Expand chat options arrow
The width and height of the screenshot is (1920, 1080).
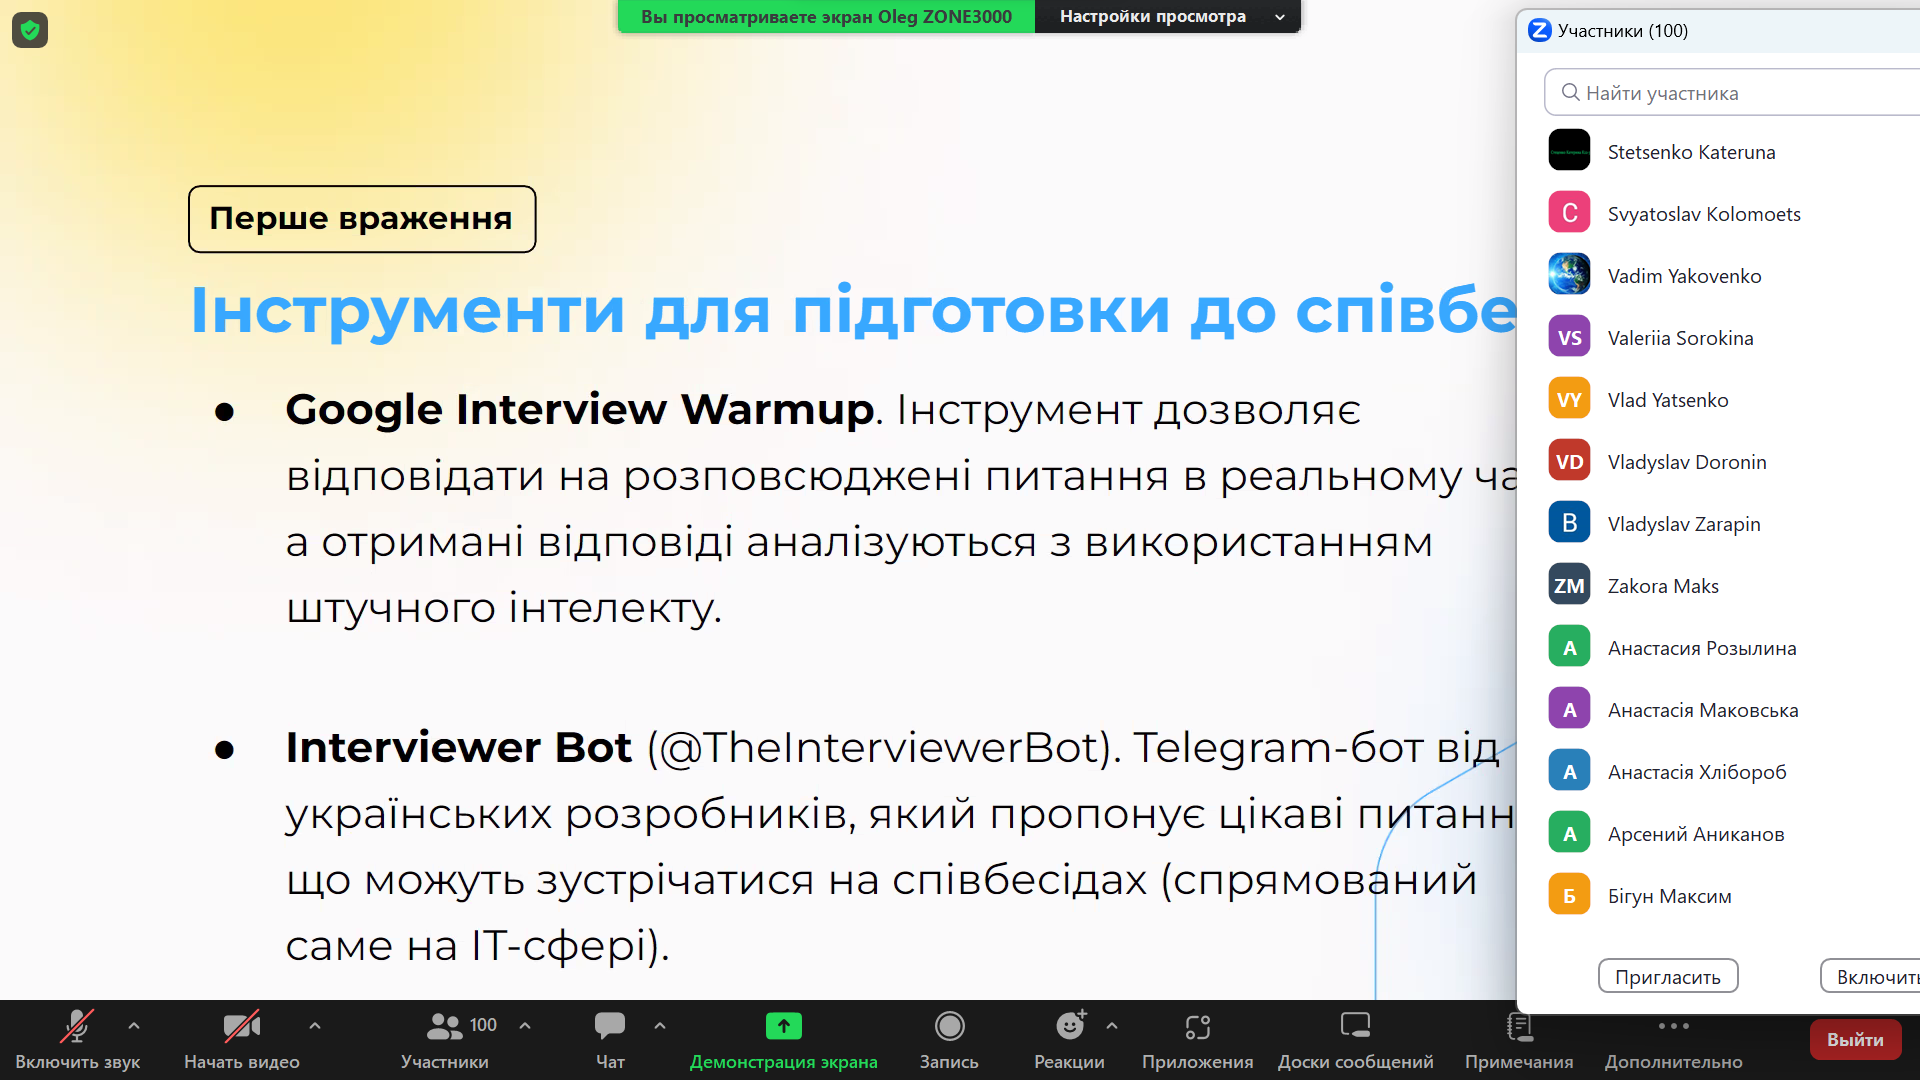point(660,1026)
